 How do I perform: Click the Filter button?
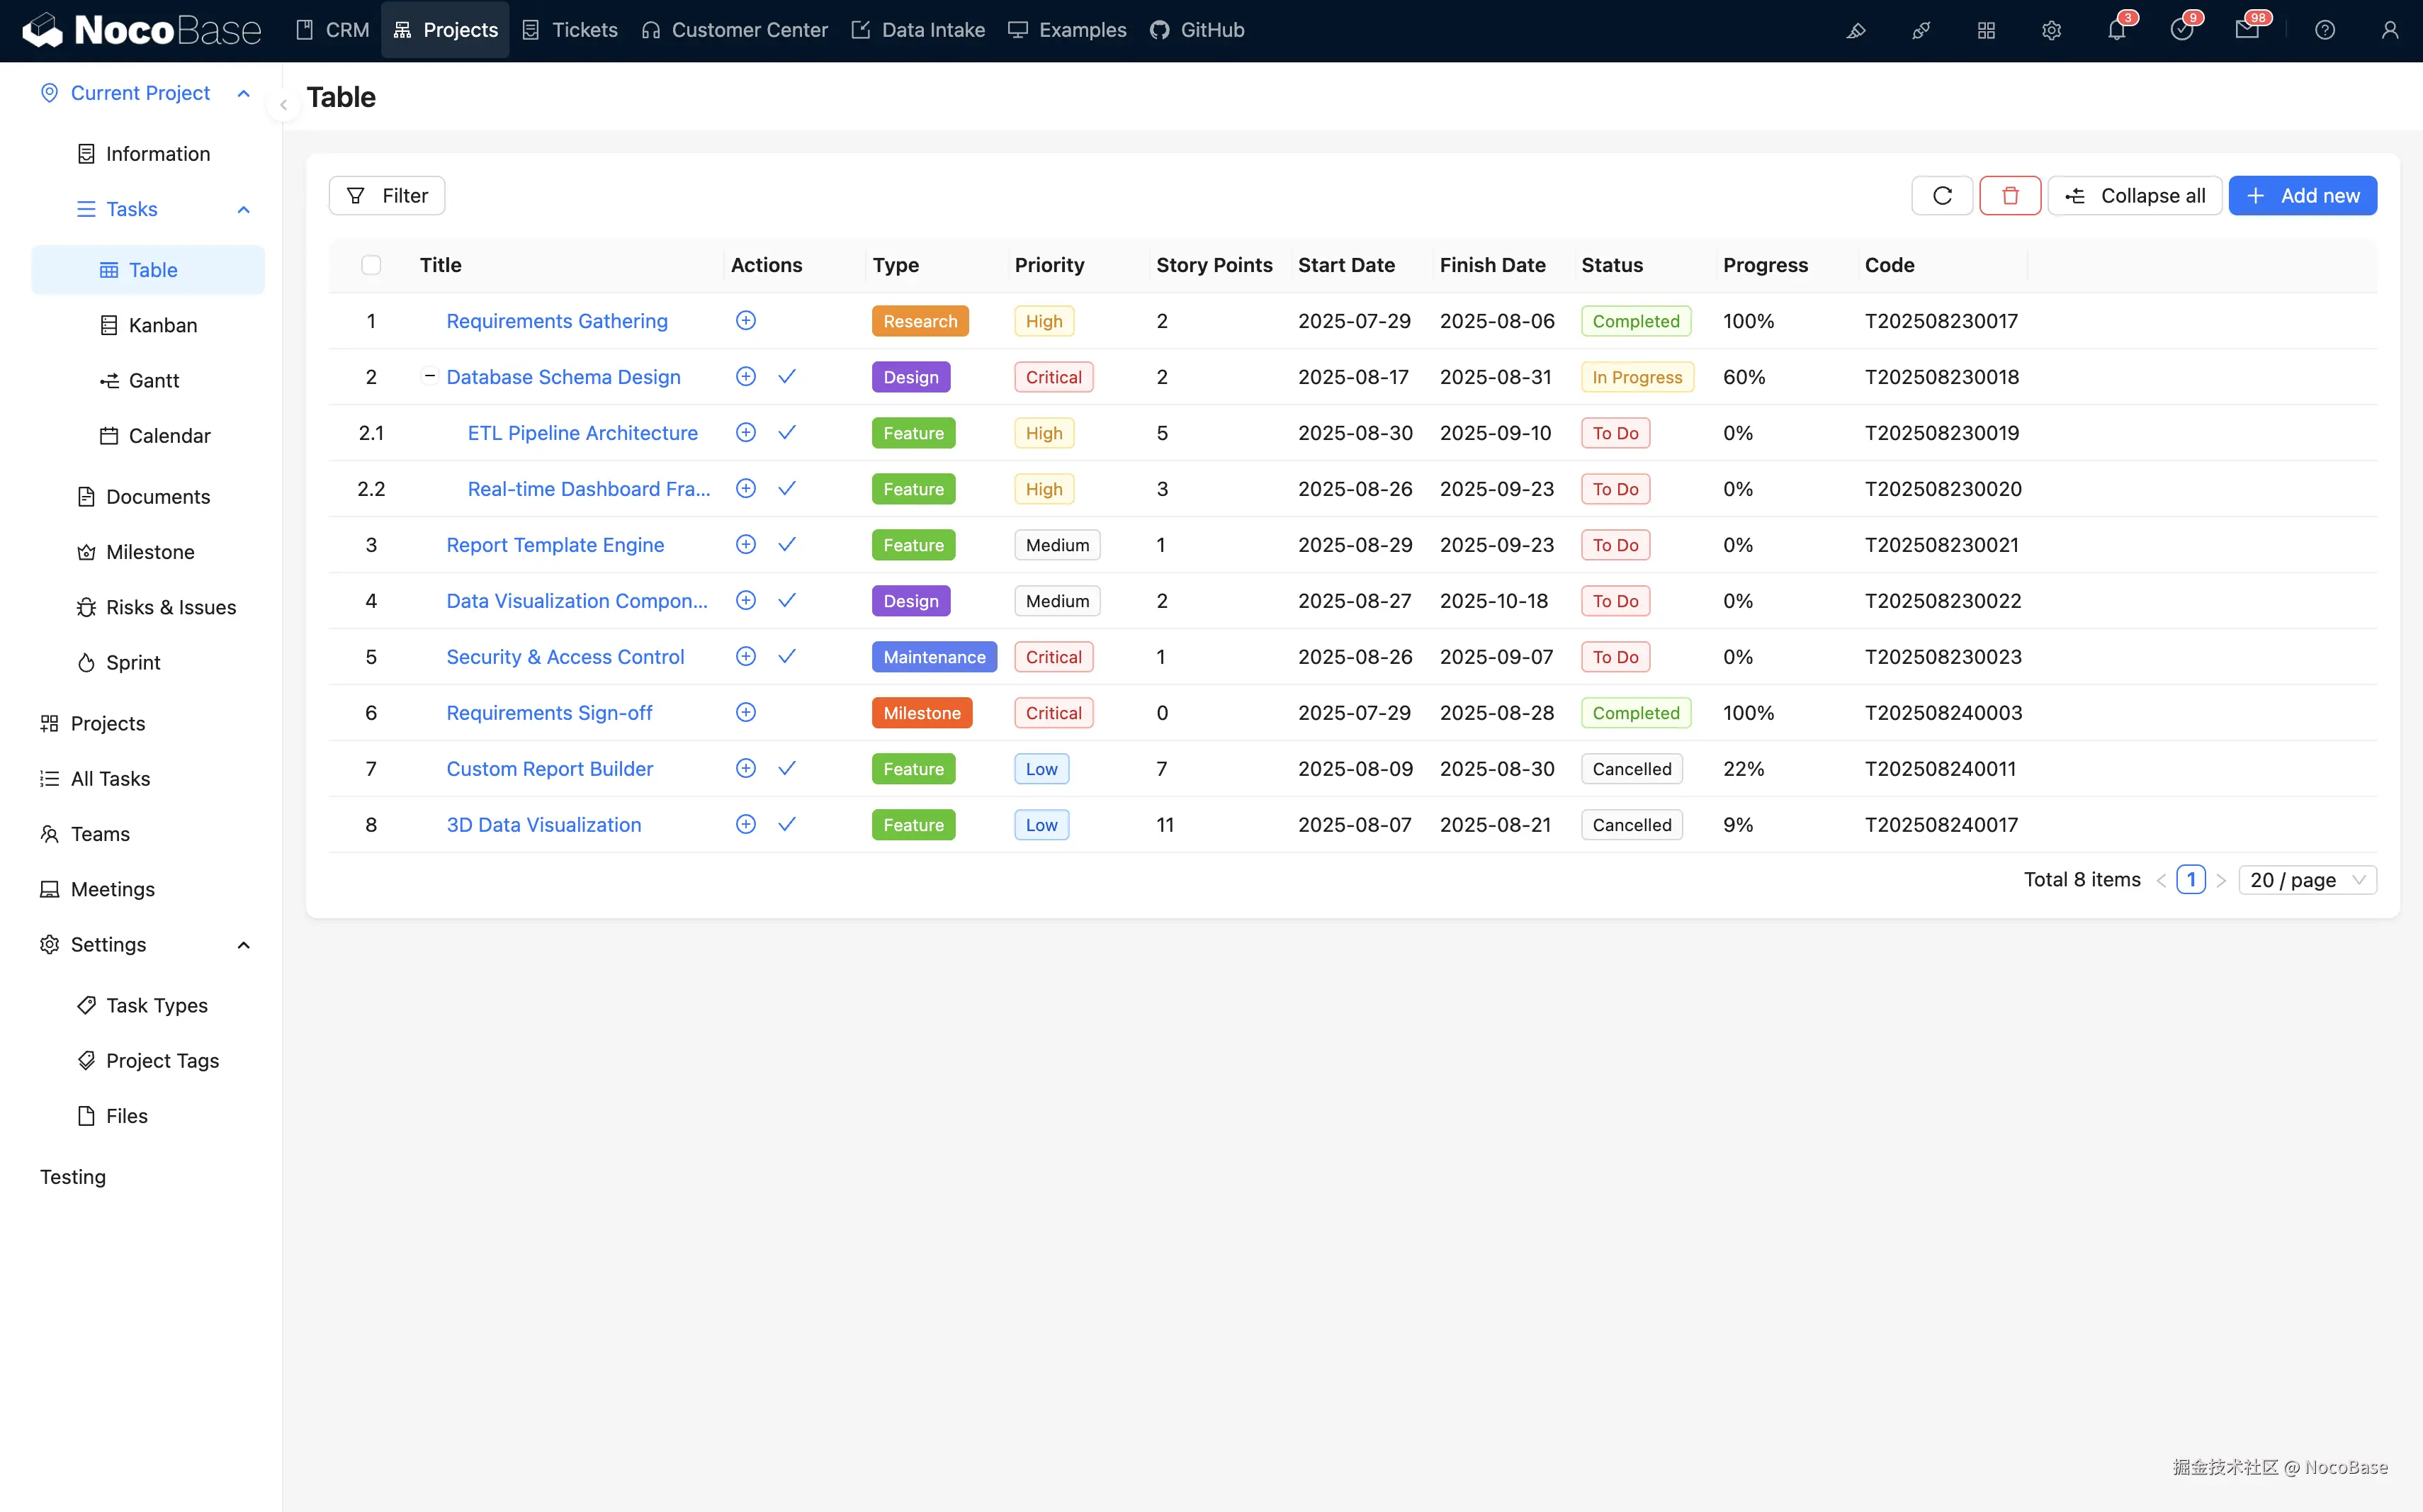[x=387, y=196]
